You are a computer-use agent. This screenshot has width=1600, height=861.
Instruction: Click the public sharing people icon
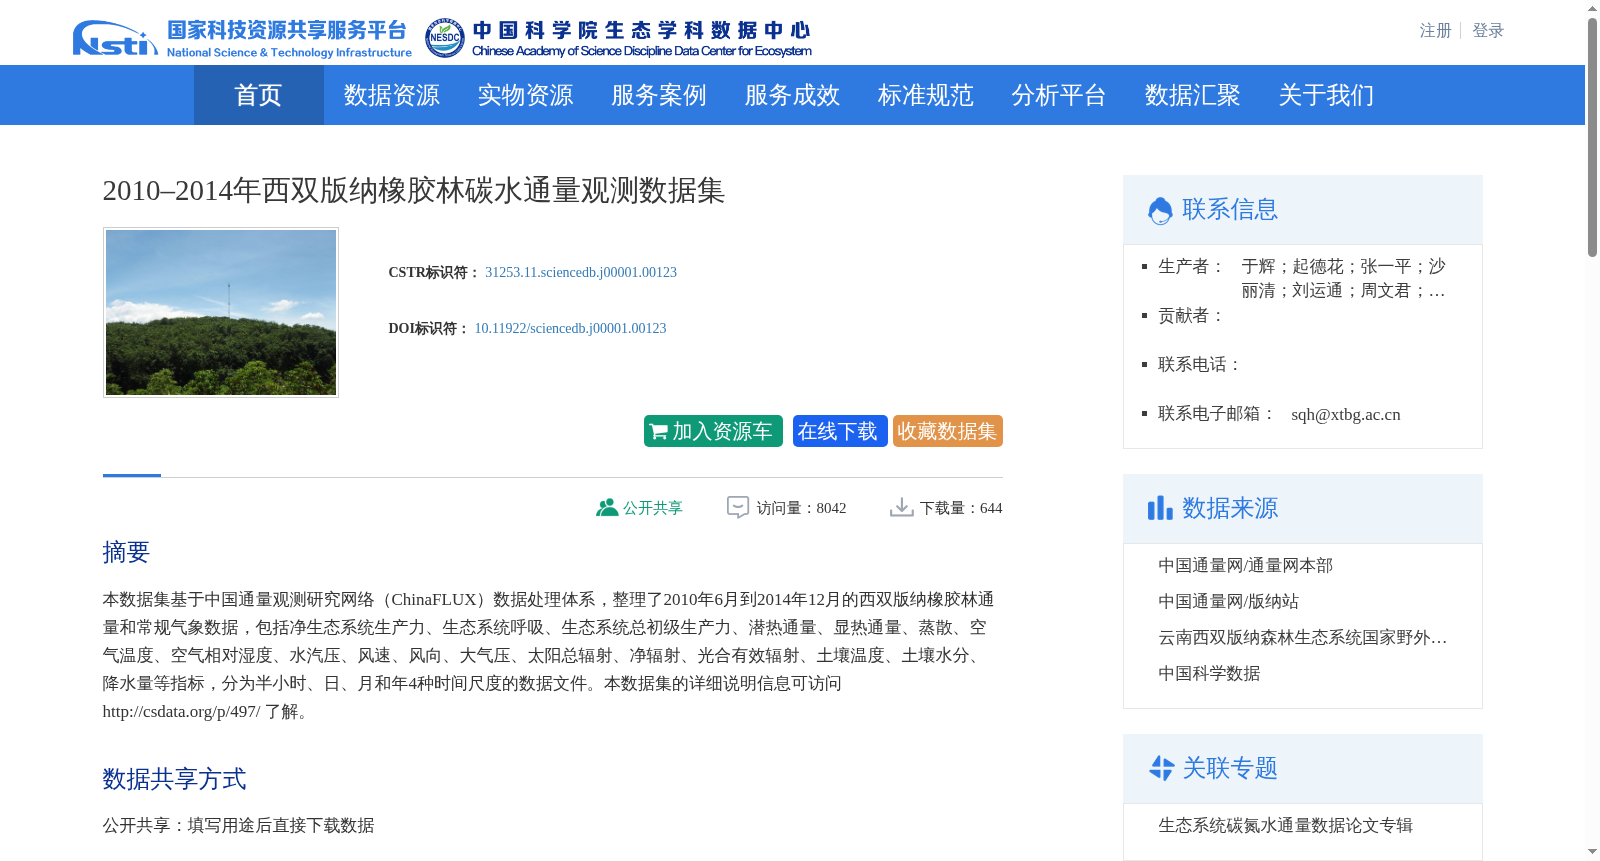[607, 507]
